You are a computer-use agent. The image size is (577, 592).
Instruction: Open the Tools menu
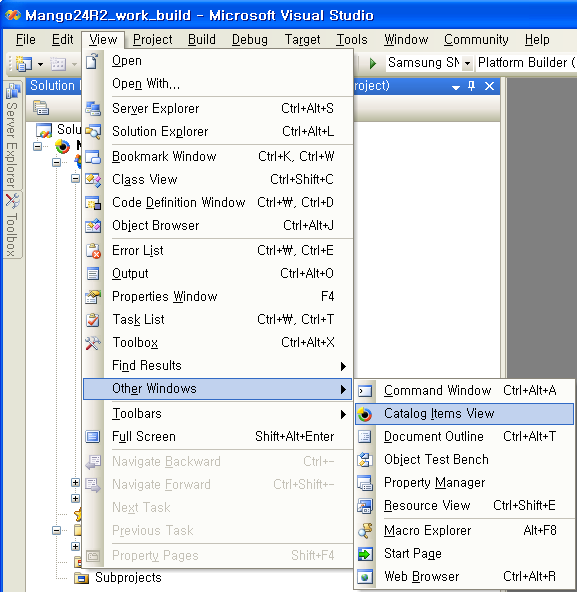click(352, 40)
